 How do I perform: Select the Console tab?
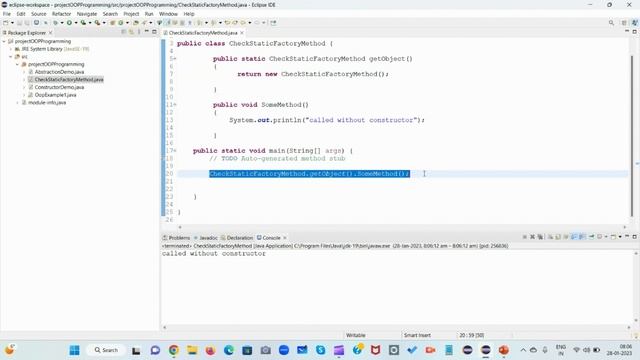tap(269, 238)
